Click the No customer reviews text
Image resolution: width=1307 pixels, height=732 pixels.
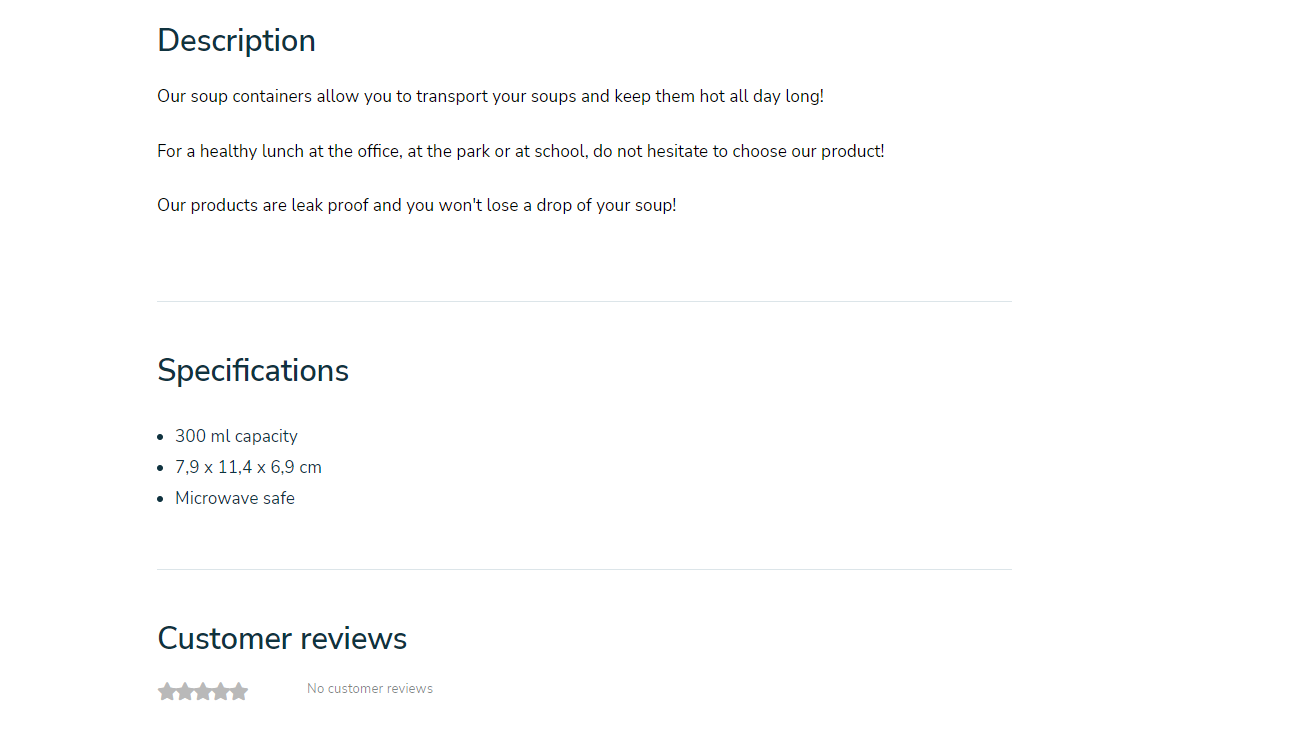(x=370, y=688)
